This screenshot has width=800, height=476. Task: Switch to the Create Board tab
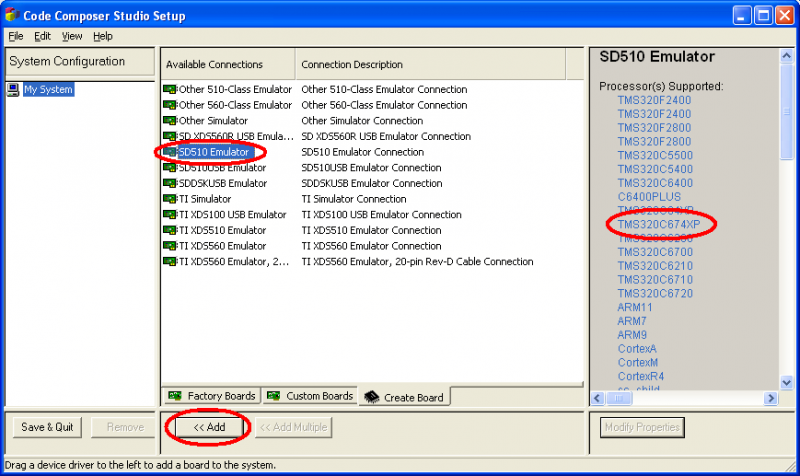(405, 397)
